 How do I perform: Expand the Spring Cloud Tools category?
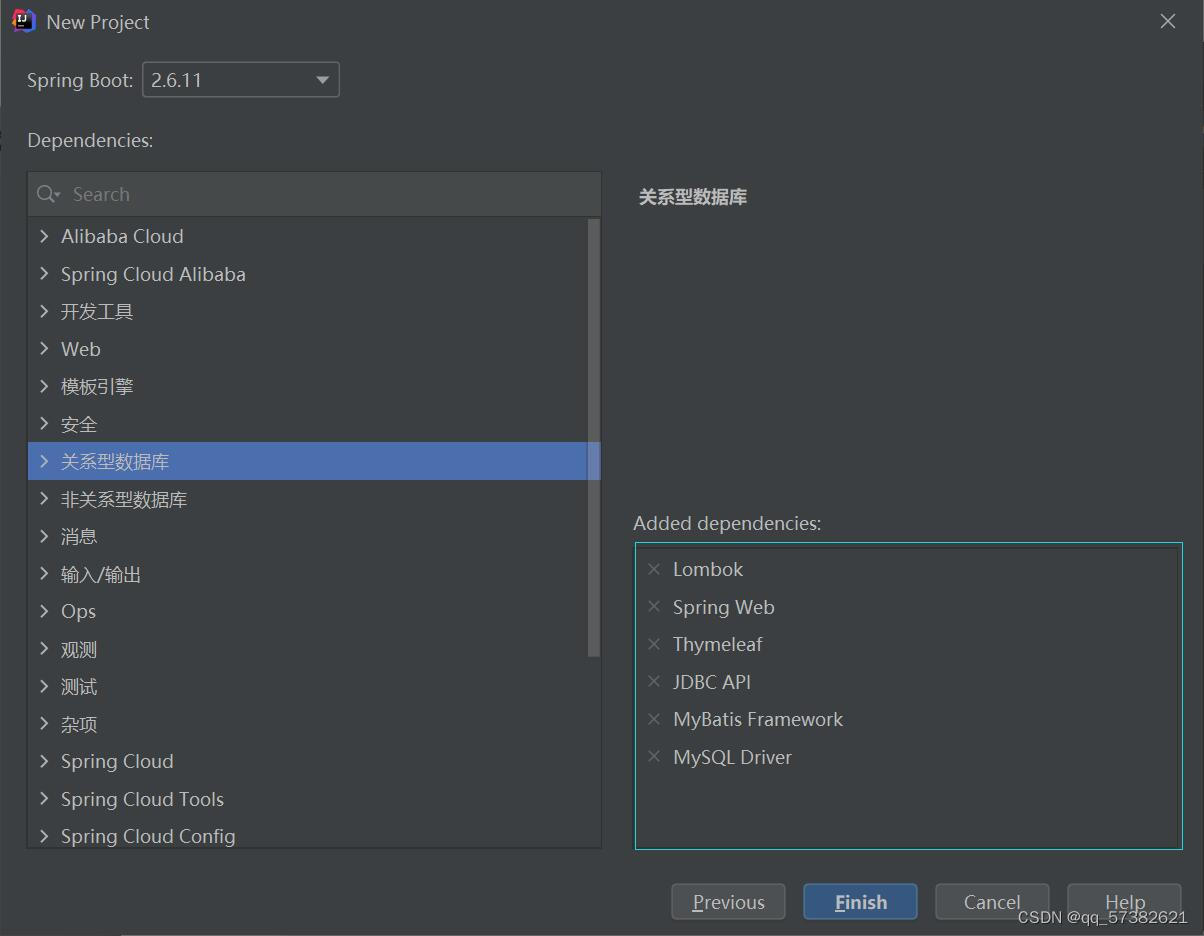tap(44, 799)
